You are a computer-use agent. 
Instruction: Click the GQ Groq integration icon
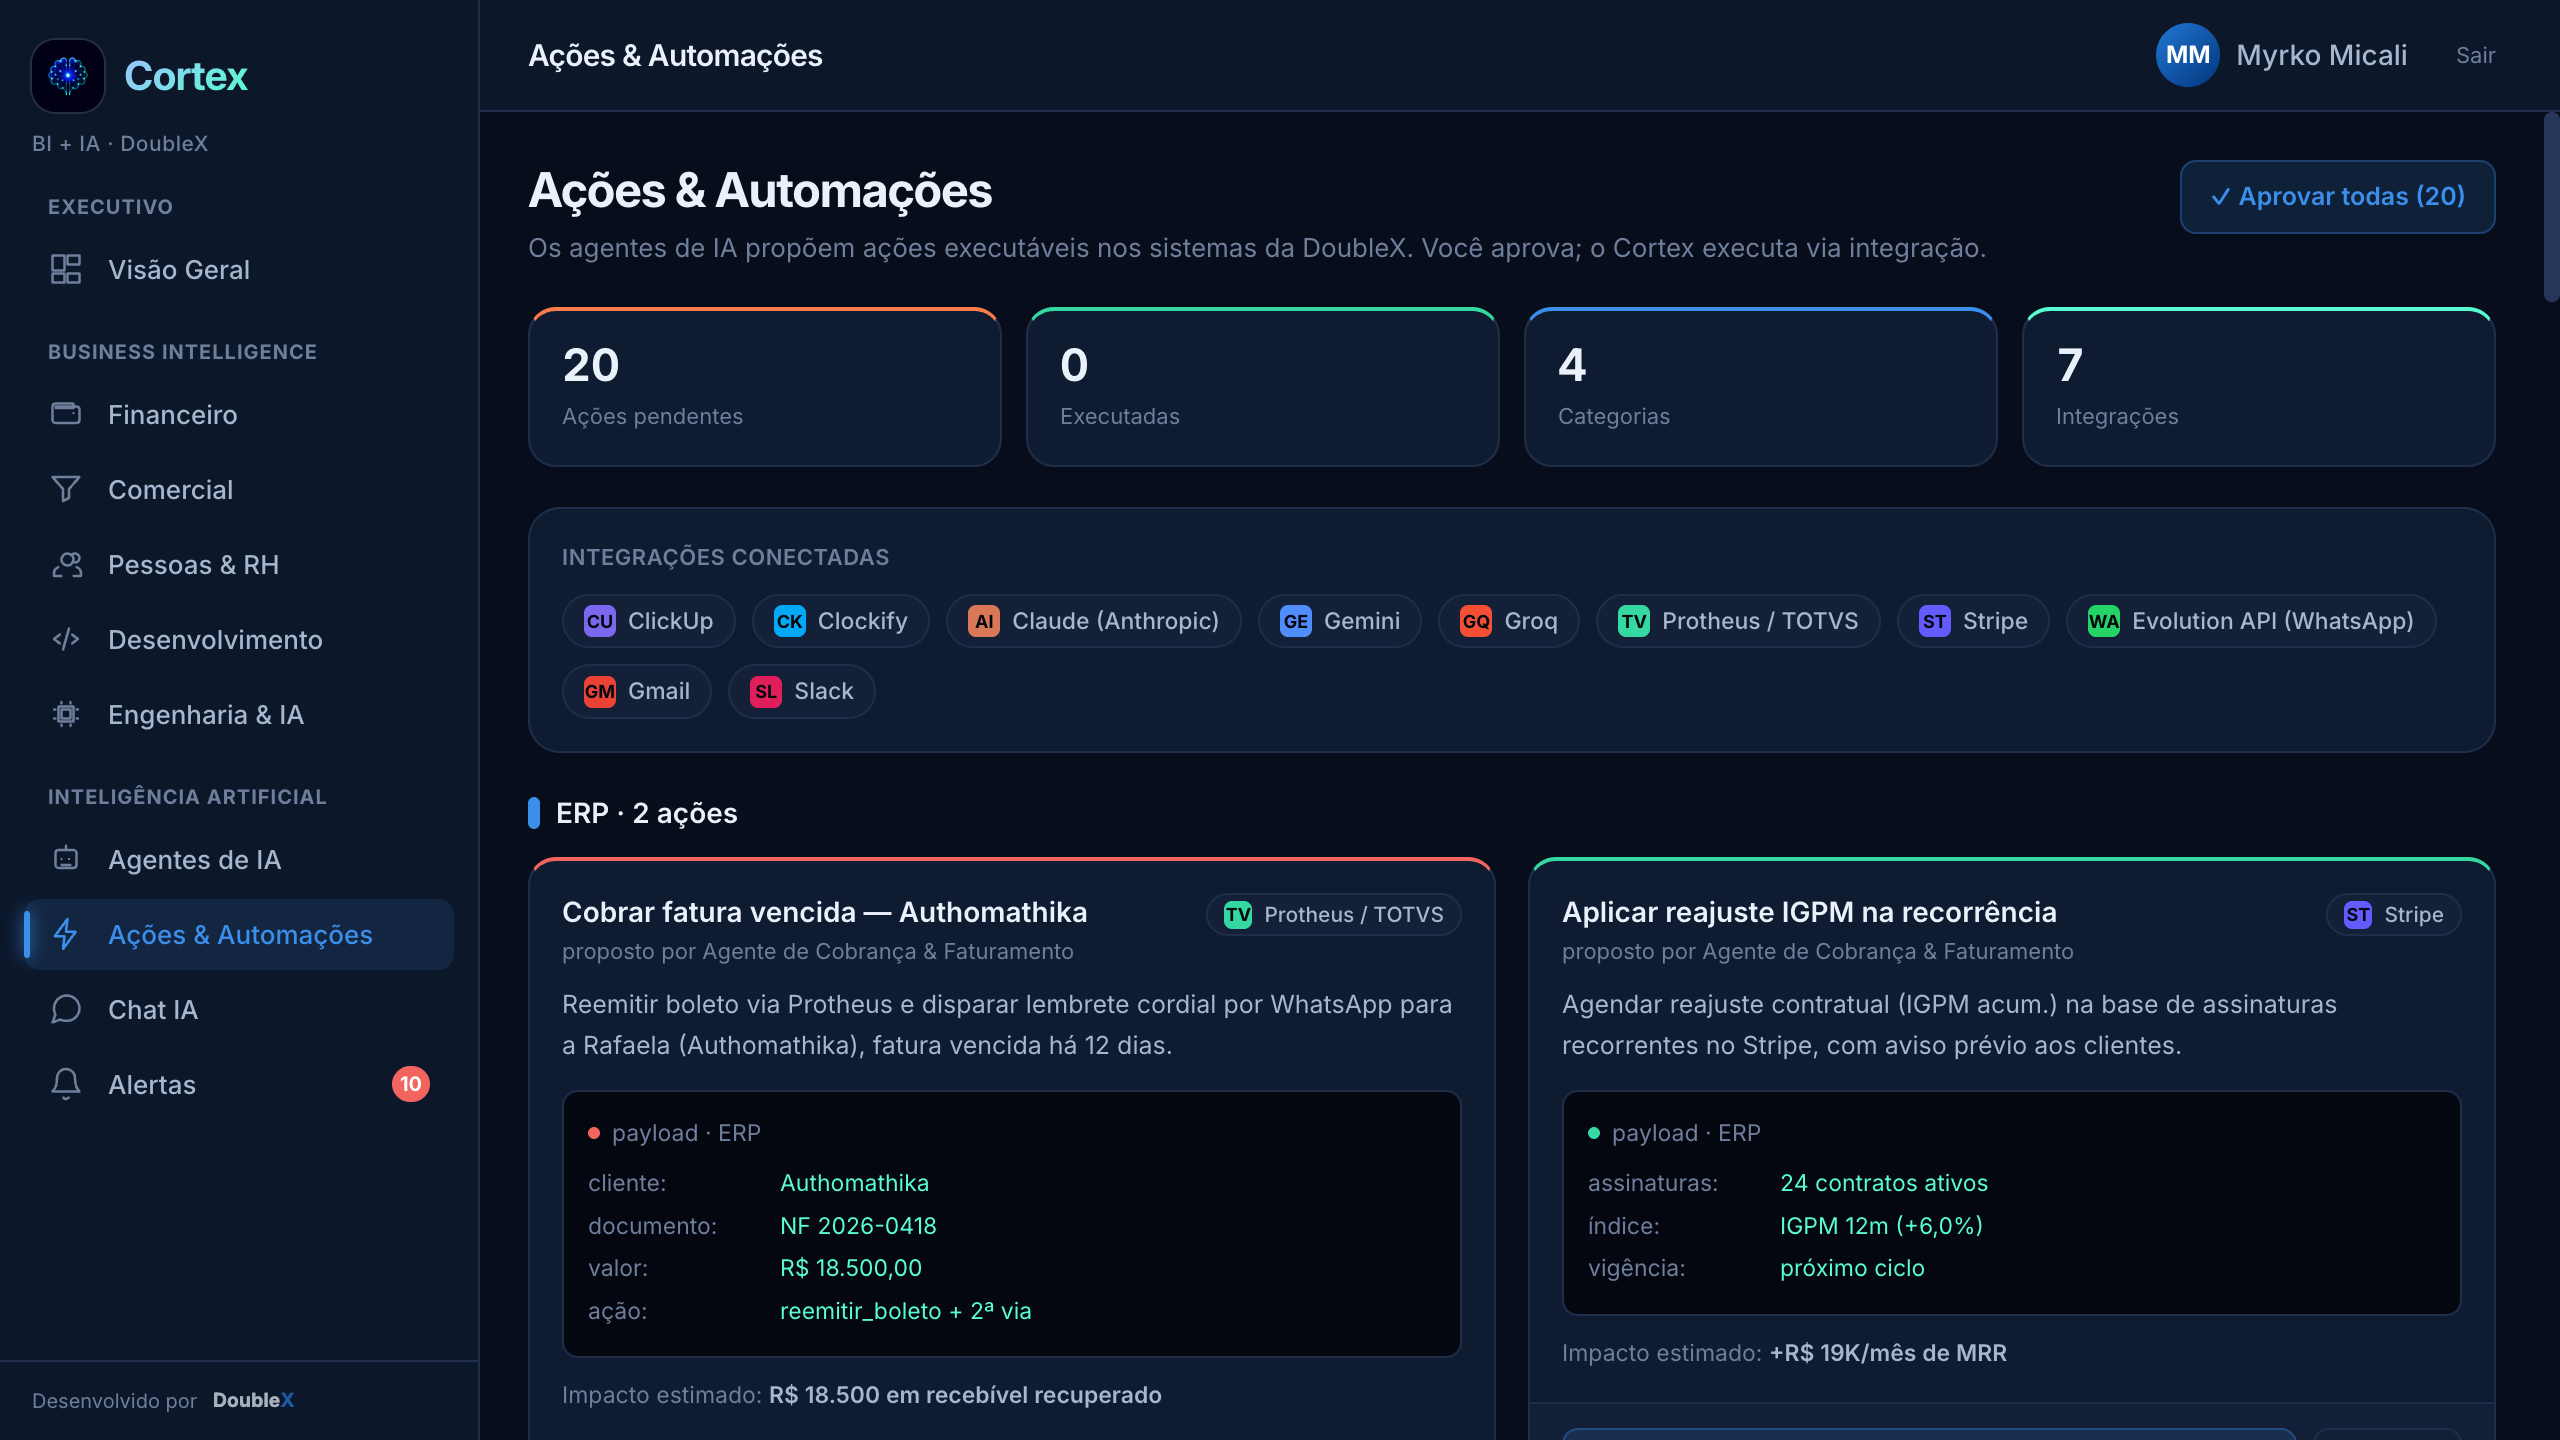tap(1476, 621)
